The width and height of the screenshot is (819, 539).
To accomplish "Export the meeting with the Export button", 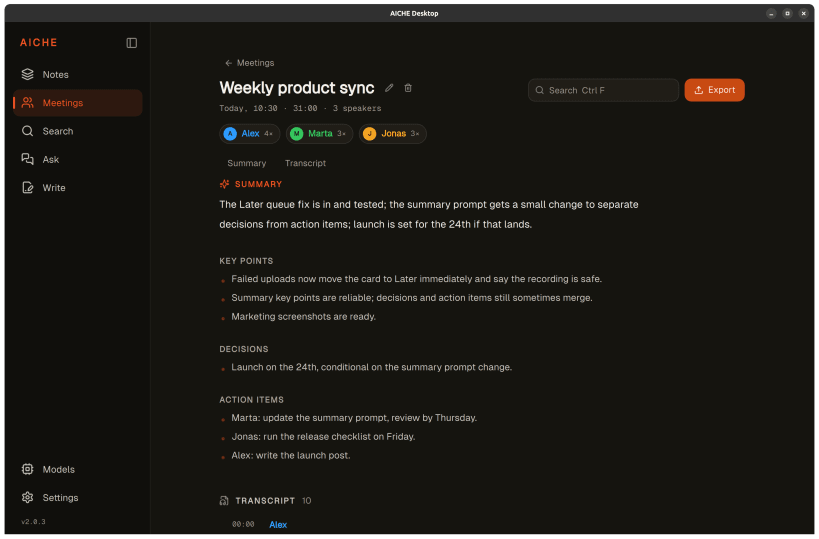I will pos(714,90).
